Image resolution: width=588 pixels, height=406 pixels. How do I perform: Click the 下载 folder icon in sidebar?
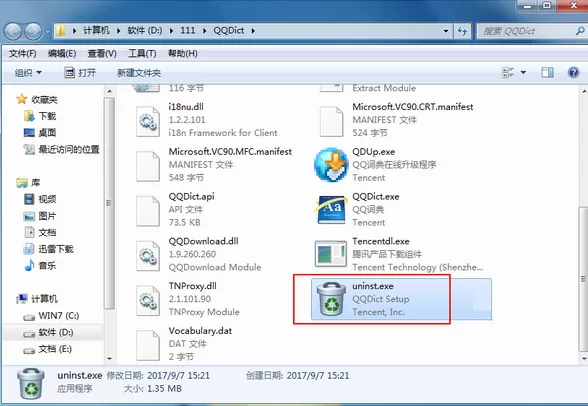point(29,116)
